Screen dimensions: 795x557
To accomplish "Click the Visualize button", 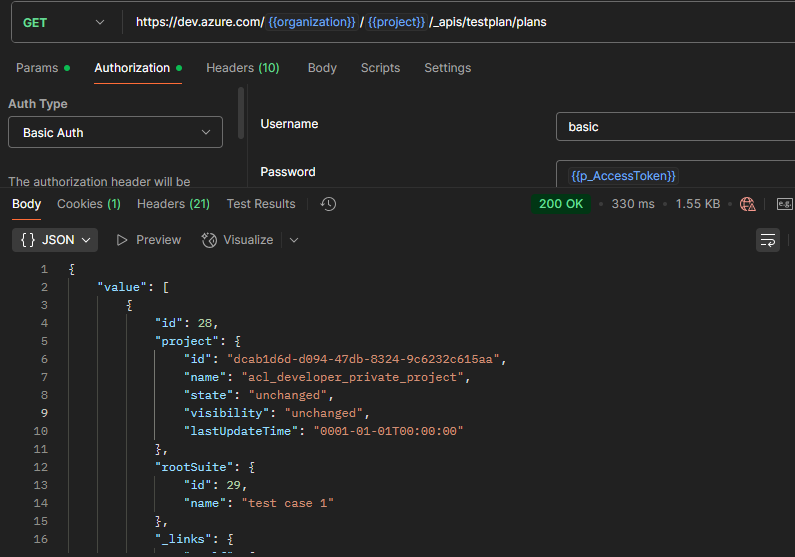I will click(237, 240).
